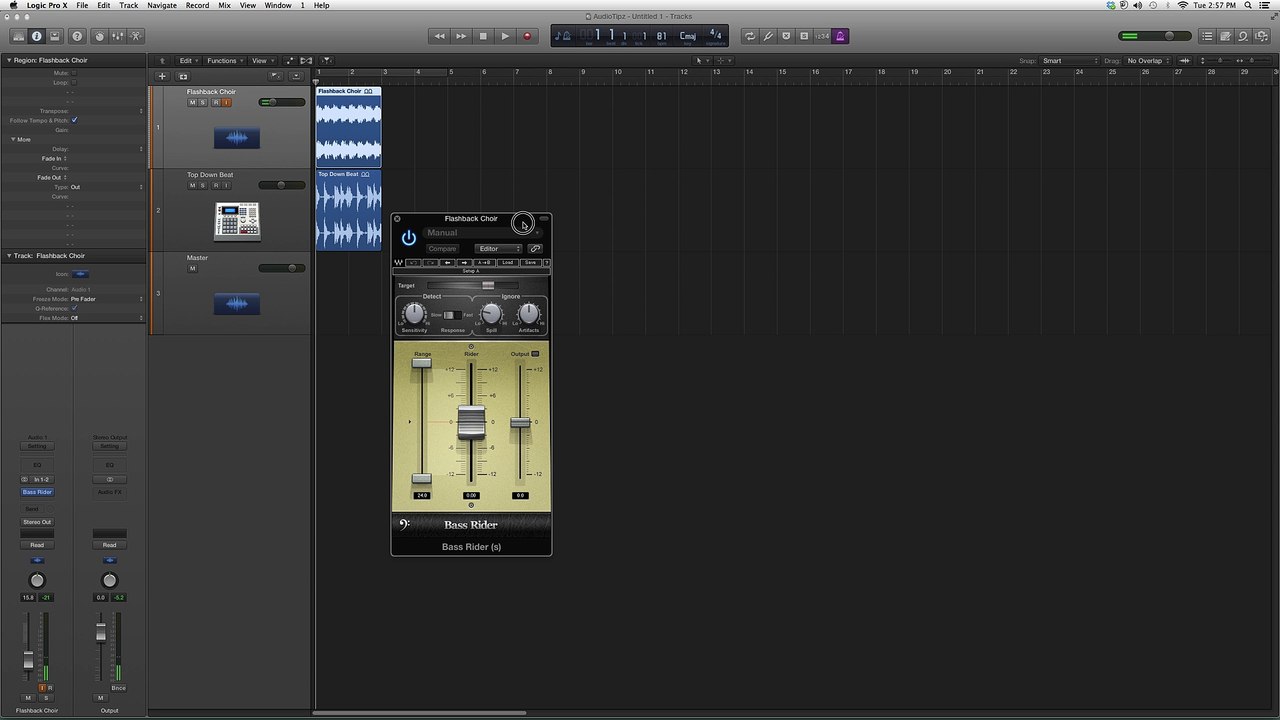Viewport: 1280px width, 720px height.
Task: Start recording with the red record button
Action: pyautogui.click(x=527, y=36)
